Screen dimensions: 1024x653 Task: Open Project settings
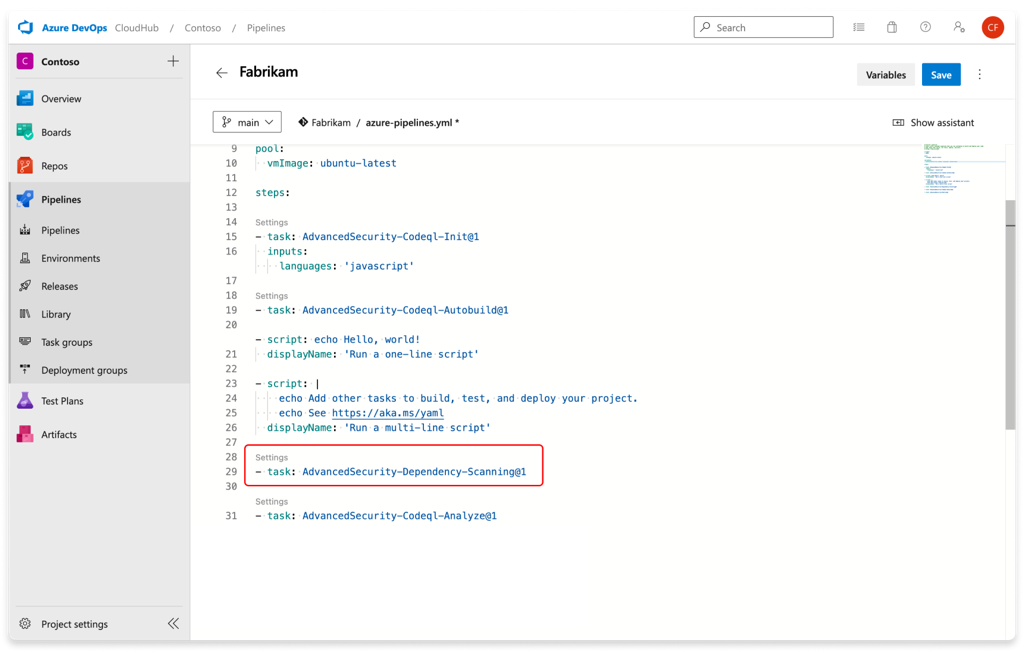[x=75, y=623]
